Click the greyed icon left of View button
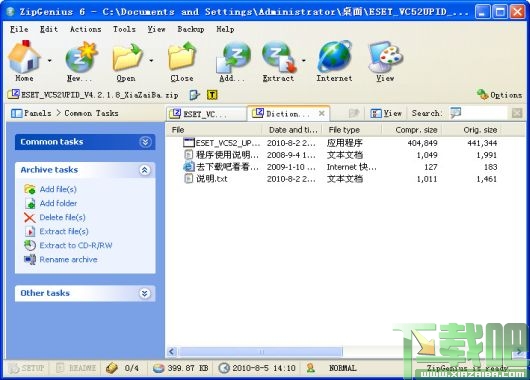This screenshot has height=380, width=530. pos(354,113)
